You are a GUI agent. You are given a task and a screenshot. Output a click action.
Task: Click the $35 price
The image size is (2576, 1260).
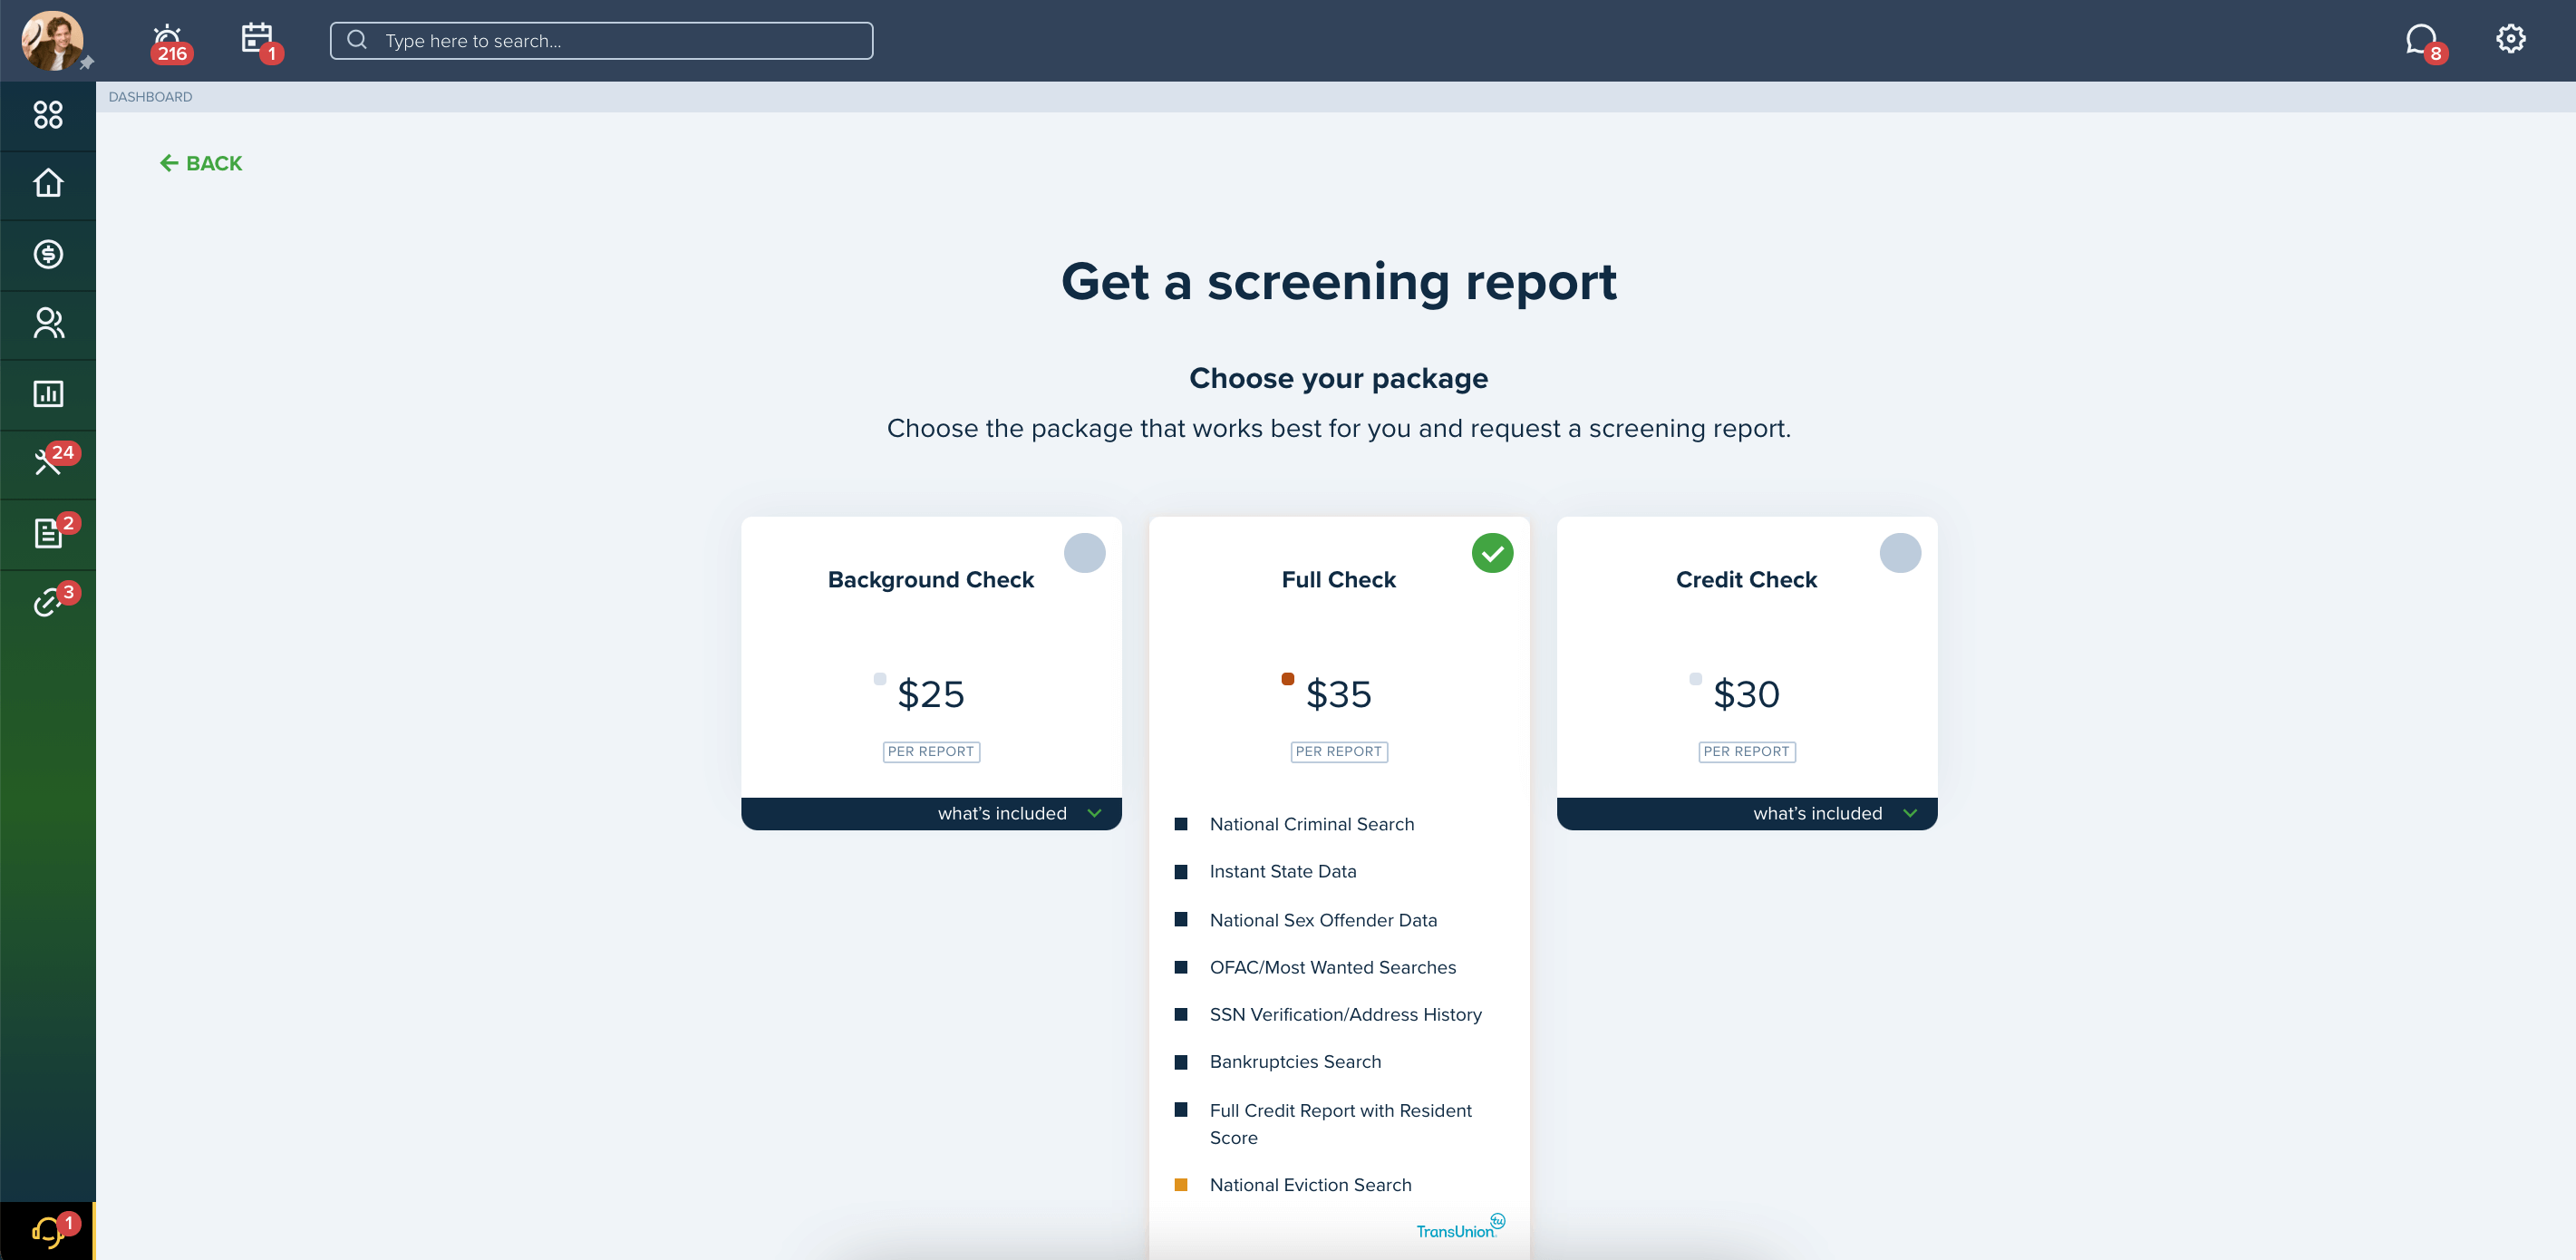click(1339, 694)
